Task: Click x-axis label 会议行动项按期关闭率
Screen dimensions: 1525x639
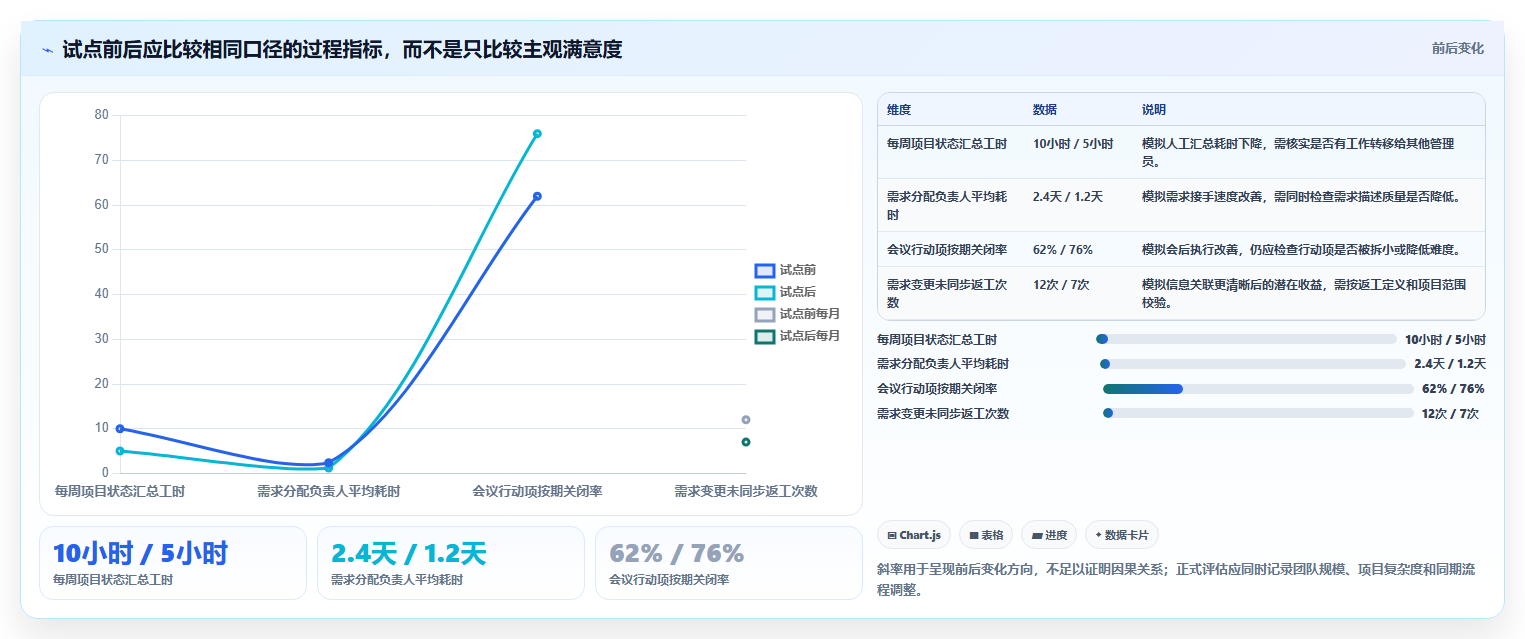Action: tap(537, 492)
